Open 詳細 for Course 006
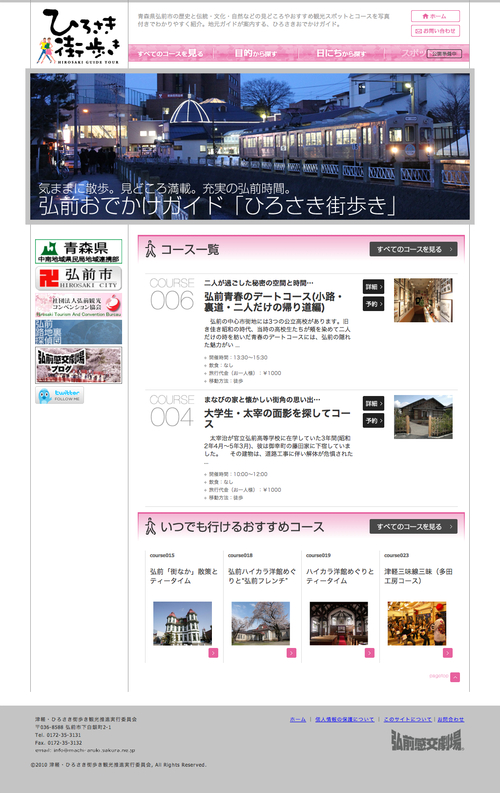The image size is (500, 793). (373, 287)
